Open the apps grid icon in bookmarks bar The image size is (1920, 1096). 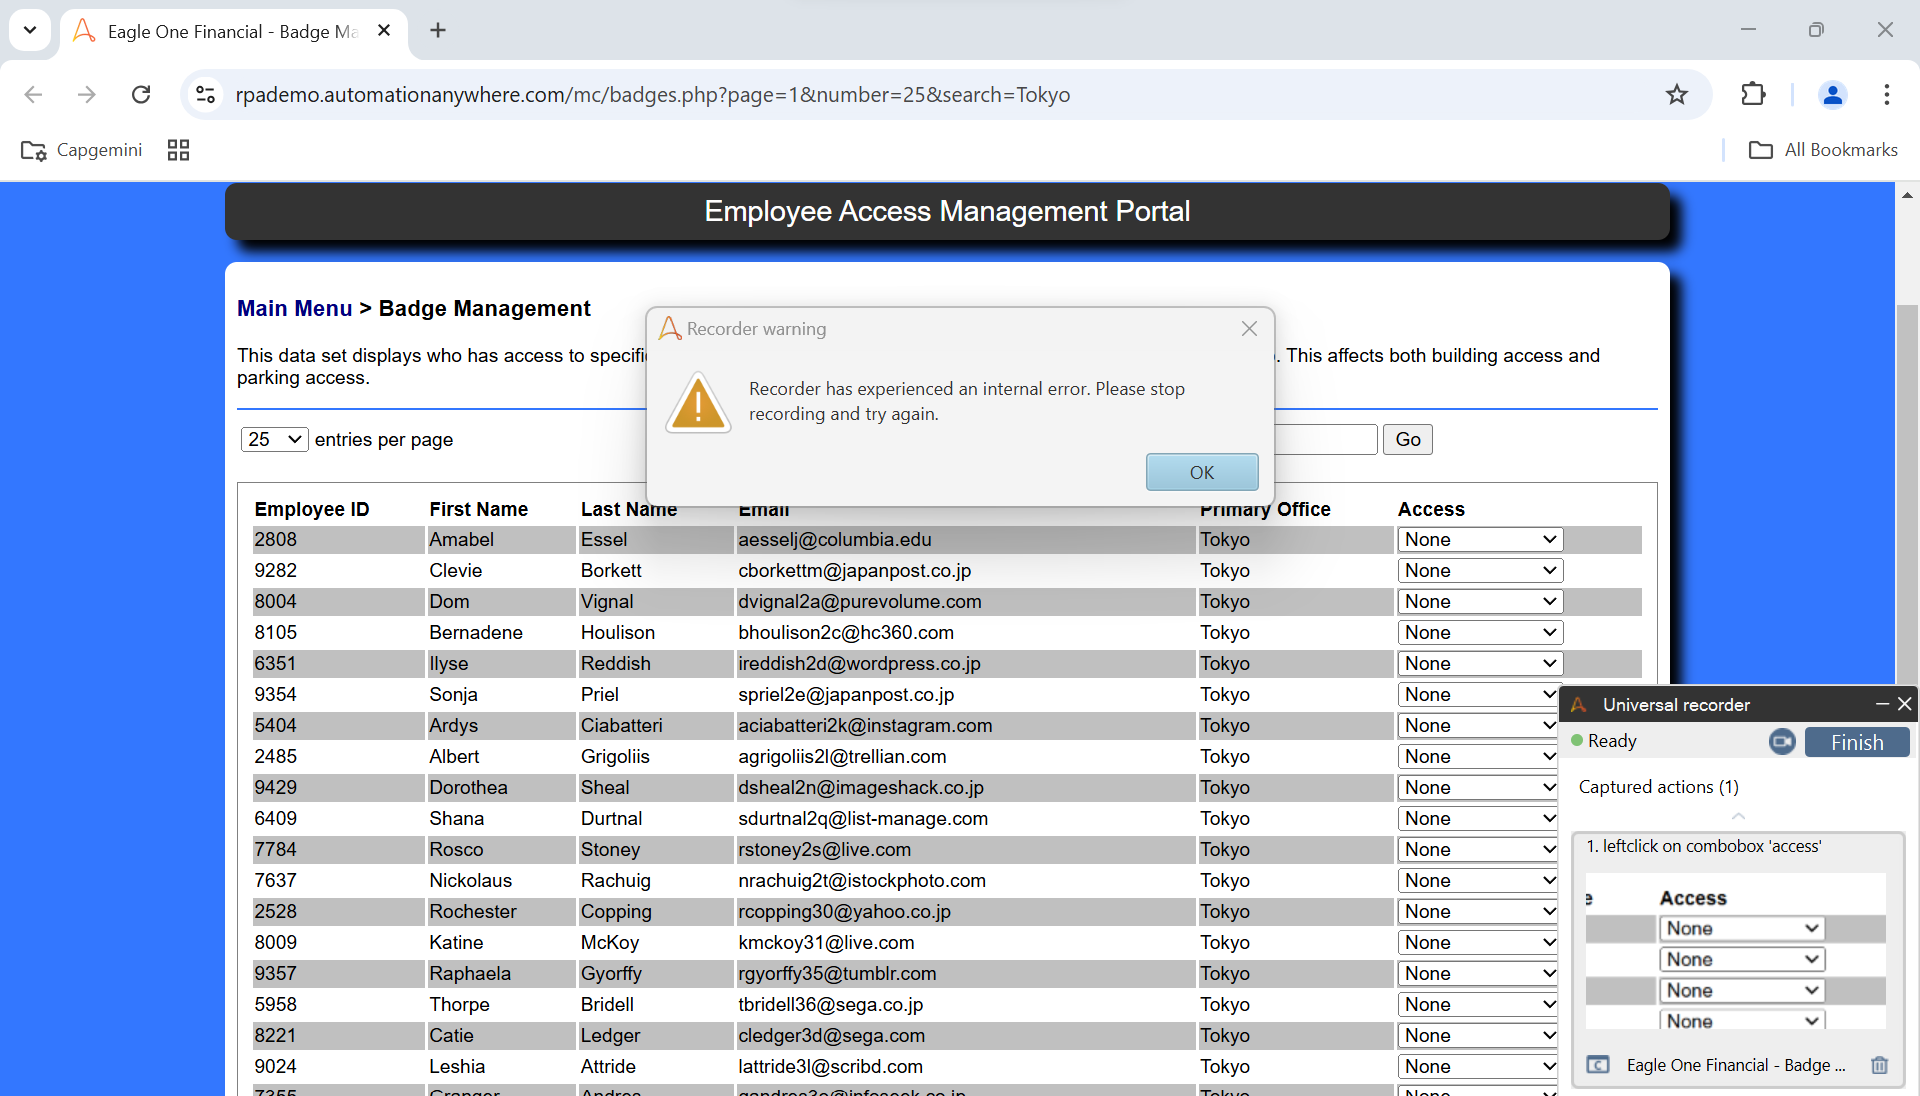pyautogui.click(x=178, y=150)
